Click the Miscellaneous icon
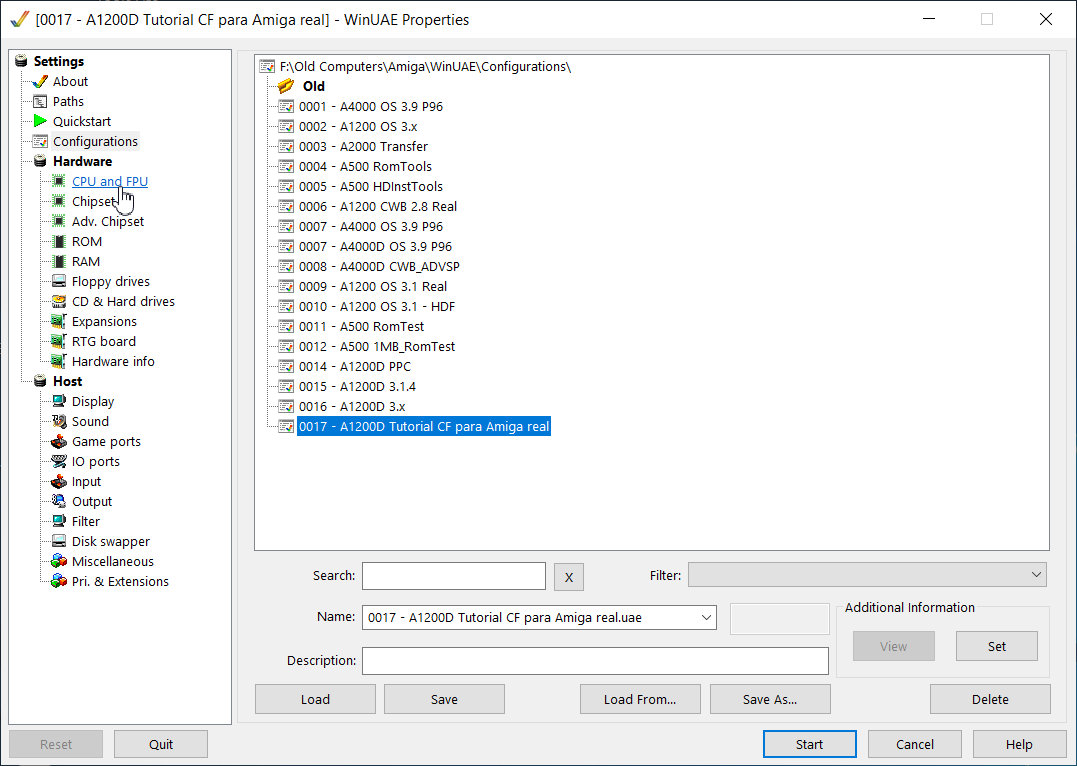 (59, 561)
